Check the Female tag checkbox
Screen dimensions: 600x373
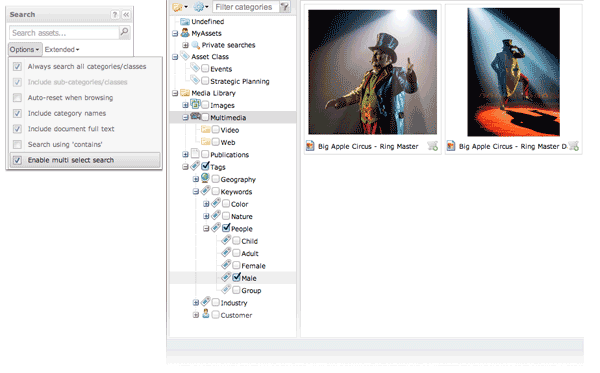pyautogui.click(x=236, y=265)
